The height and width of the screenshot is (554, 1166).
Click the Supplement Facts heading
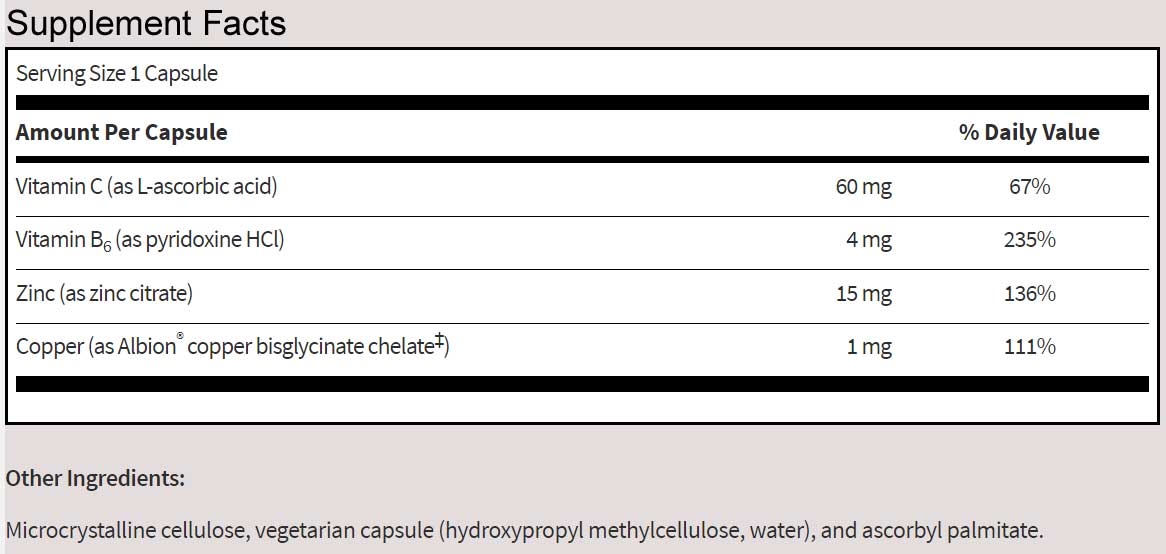(146, 22)
